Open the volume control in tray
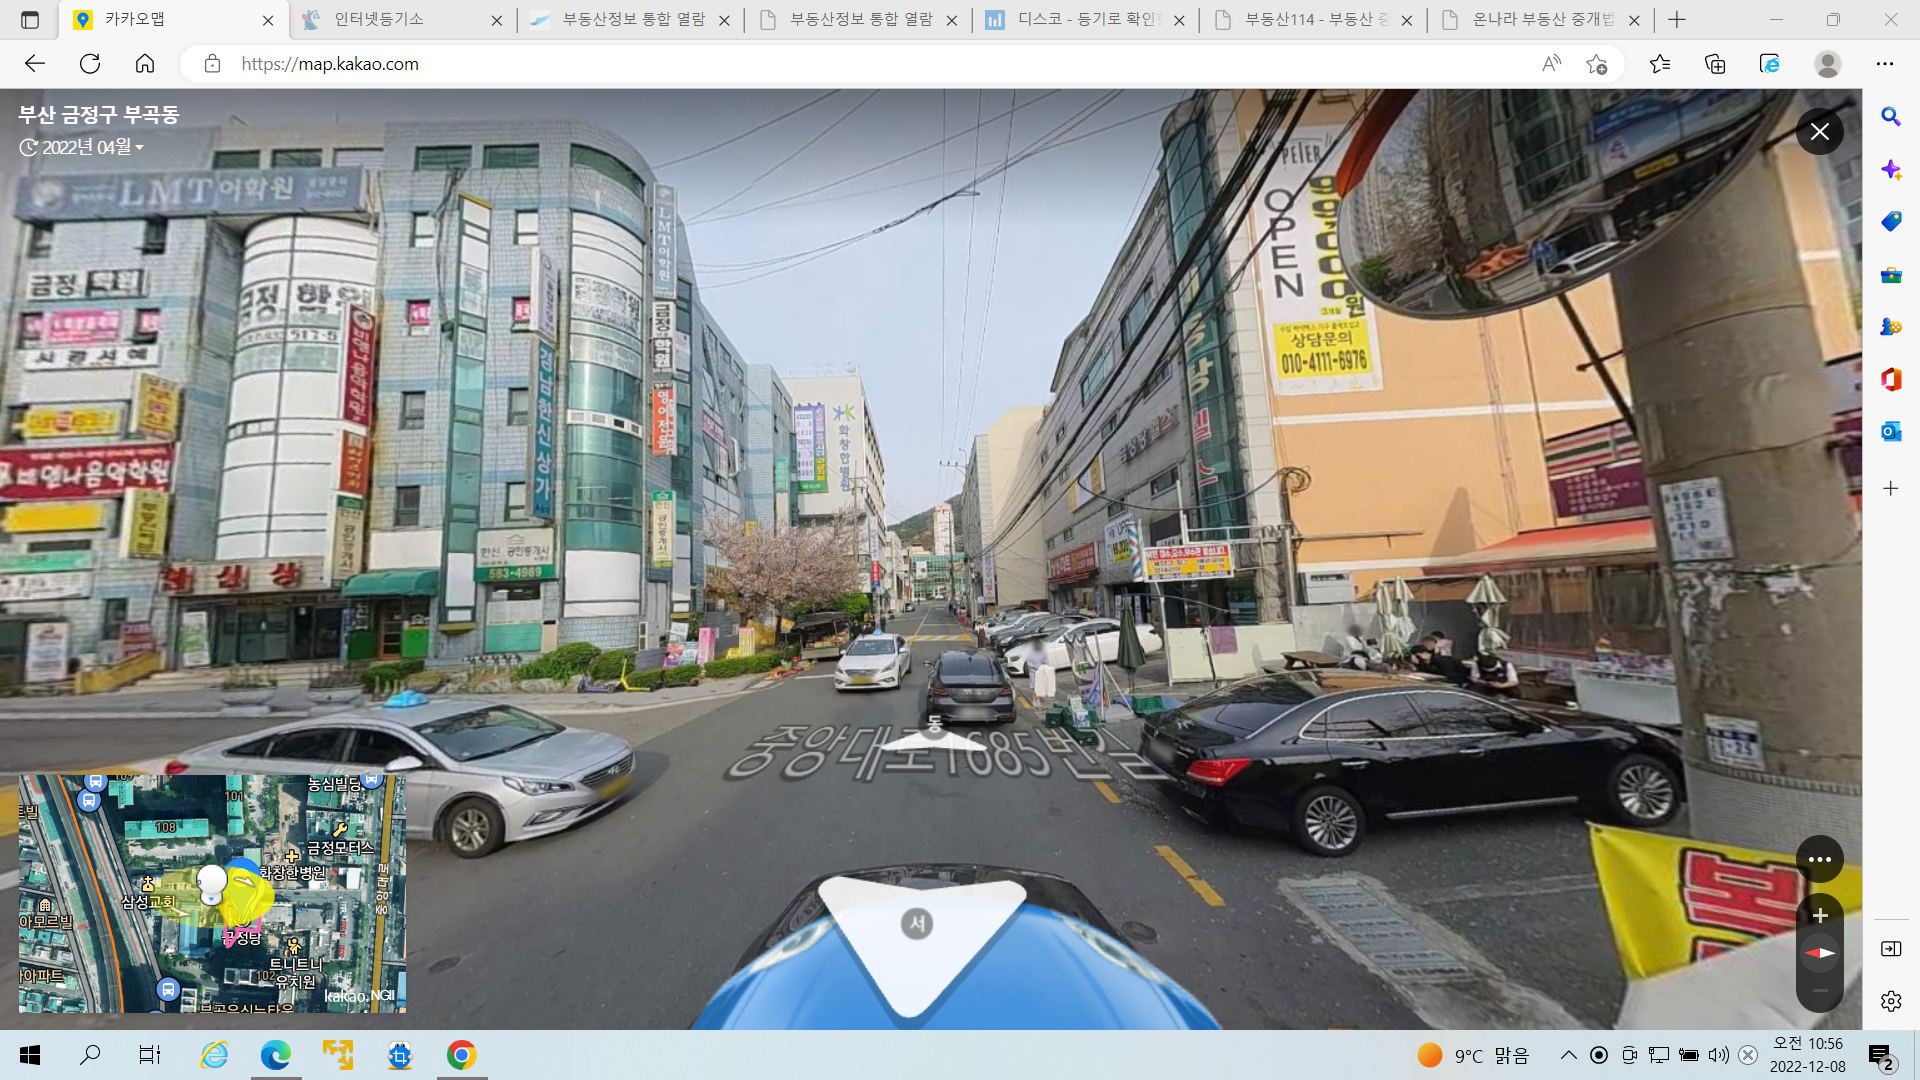Viewport: 1920px width, 1080px height. pos(1718,1056)
